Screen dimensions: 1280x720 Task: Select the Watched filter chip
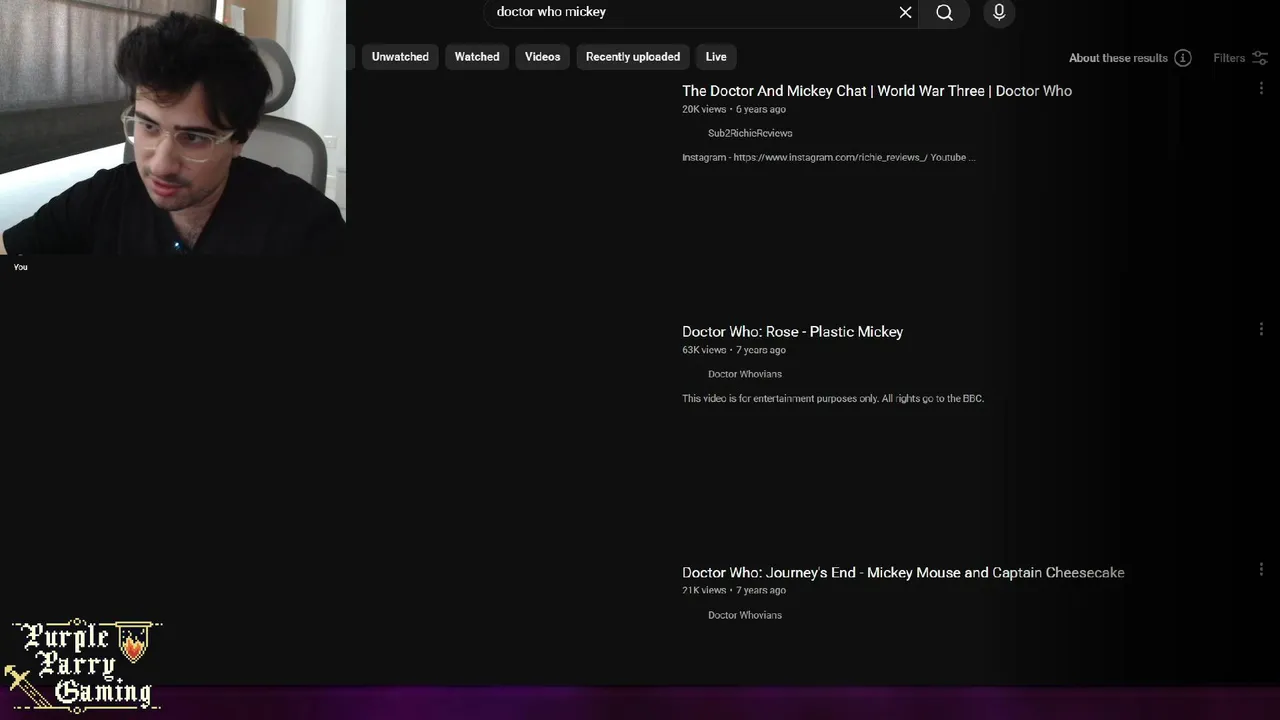pyautogui.click(x=477, y=57)
